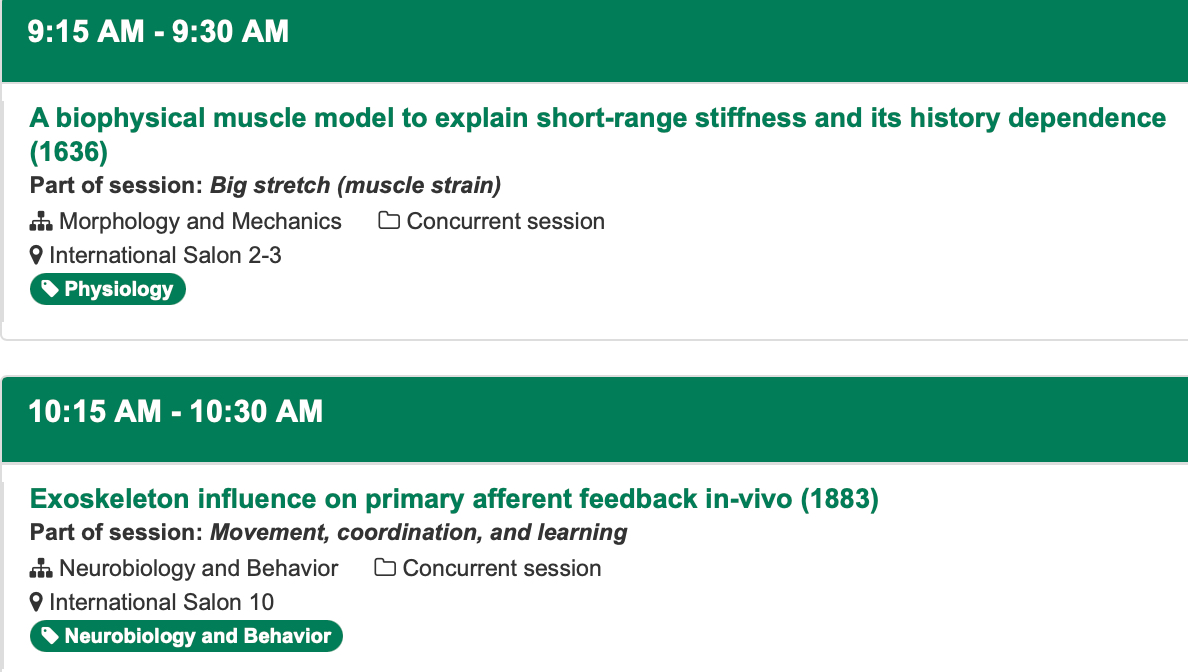Screen dimensions: 1188x672
Task: Select the Morphology and Mechanics track label
Action: click(x=200, y=221)
